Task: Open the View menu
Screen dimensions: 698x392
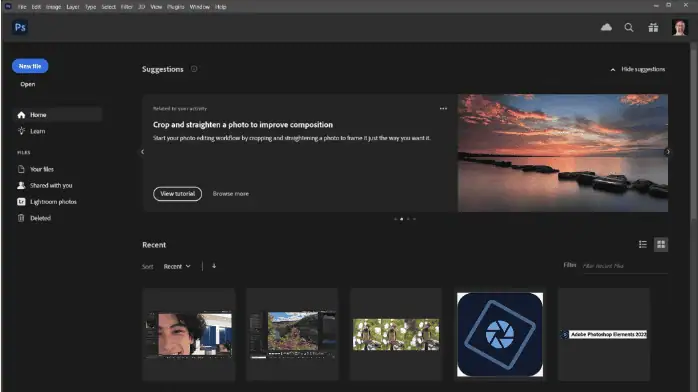Action: pos(156,7)
